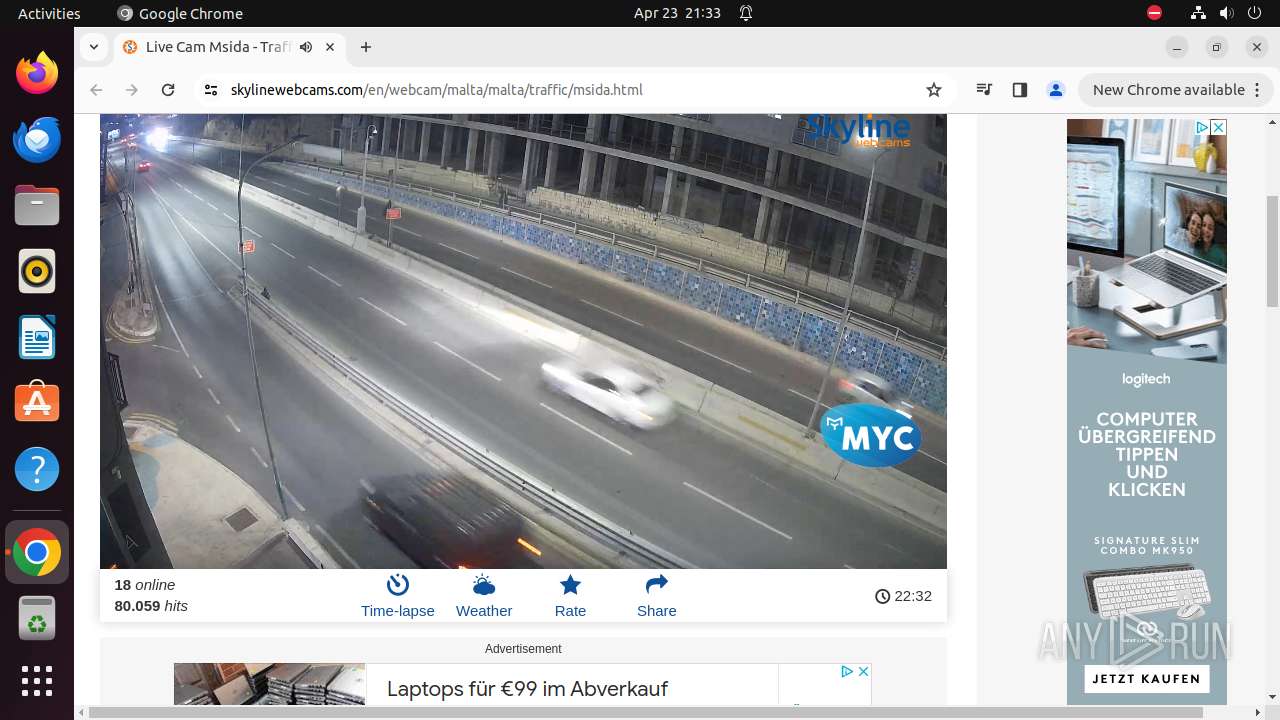The width and height of the screenshot is (1280, 720).
Task: Mute the Live Cam Msida tab audio
Action: point(306,47)
